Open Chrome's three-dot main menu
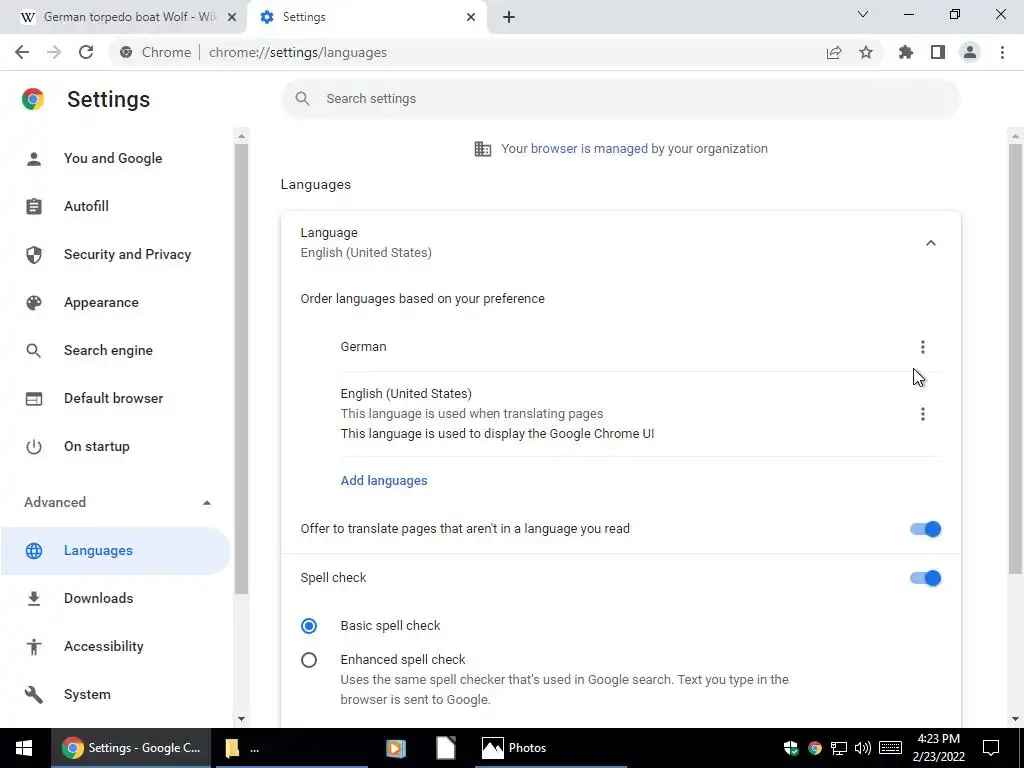 (x=1002, y=52)
